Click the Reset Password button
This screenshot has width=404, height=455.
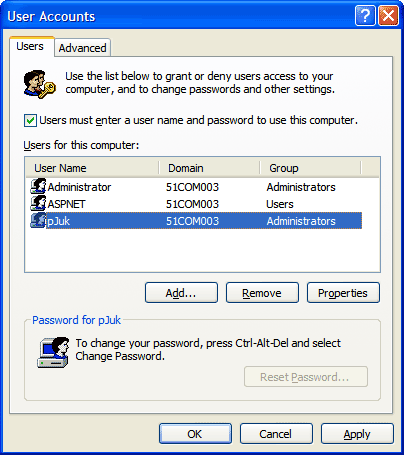click(306, 377)
